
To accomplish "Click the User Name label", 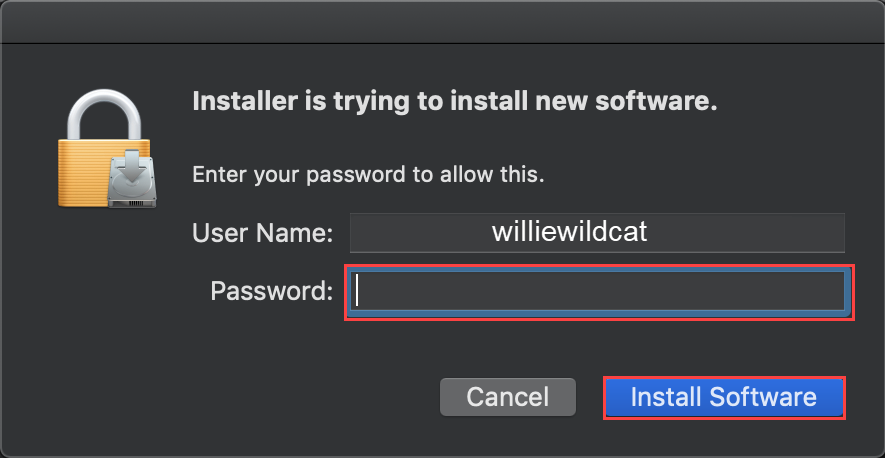I will coord(262,234).
